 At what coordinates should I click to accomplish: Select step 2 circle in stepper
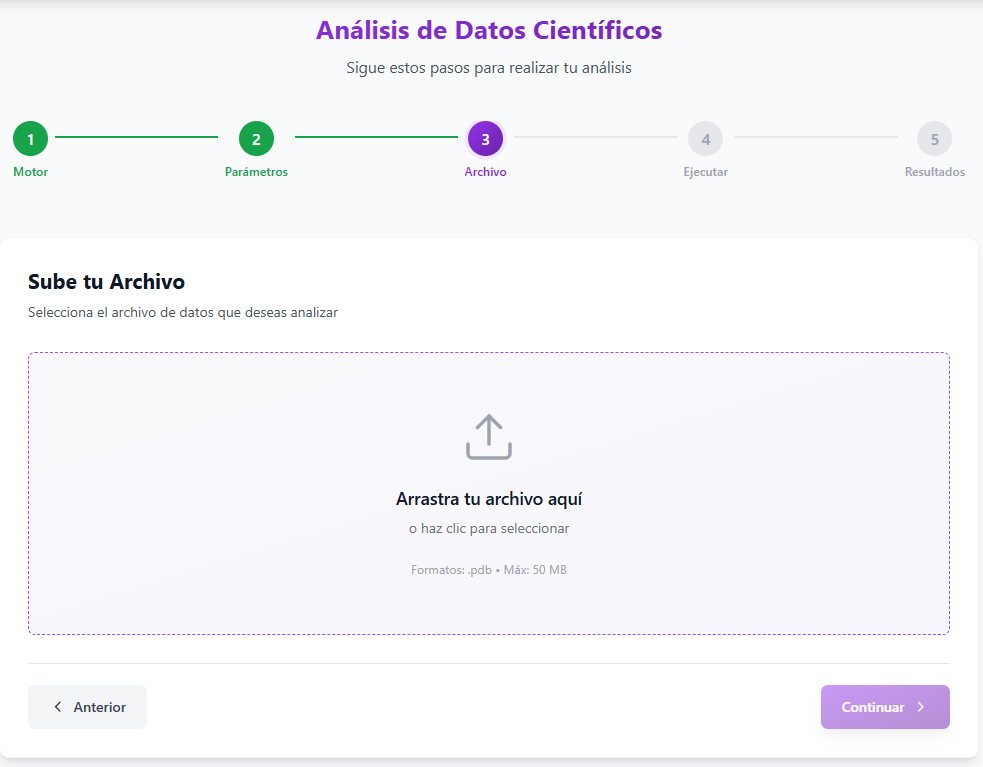point(256,139)
